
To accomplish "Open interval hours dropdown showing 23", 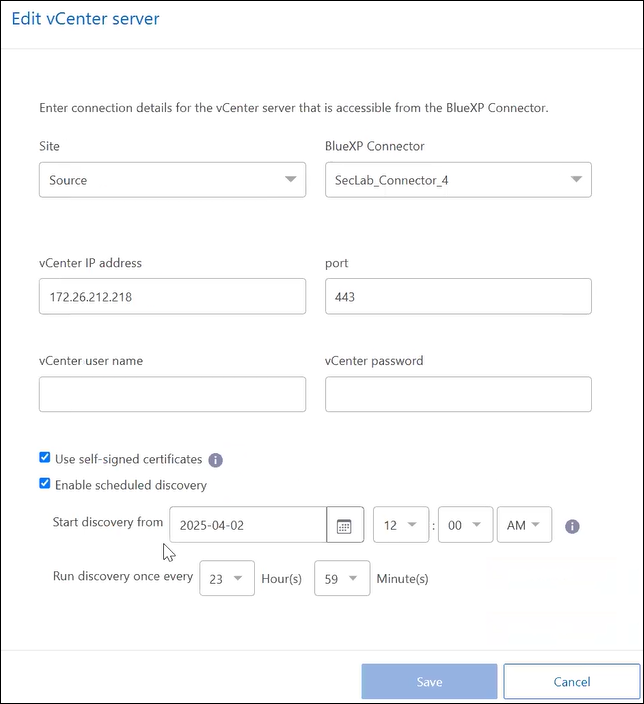I will (227, 578).
